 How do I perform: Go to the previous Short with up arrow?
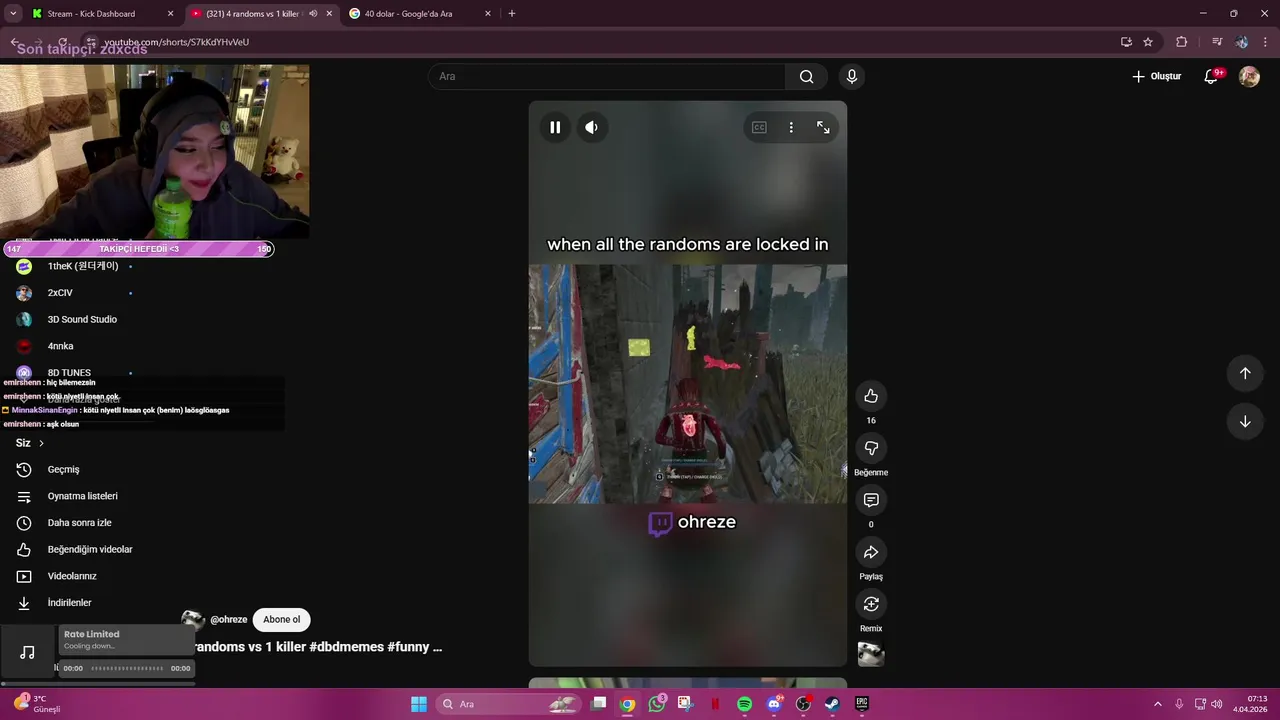(1245, 373)
